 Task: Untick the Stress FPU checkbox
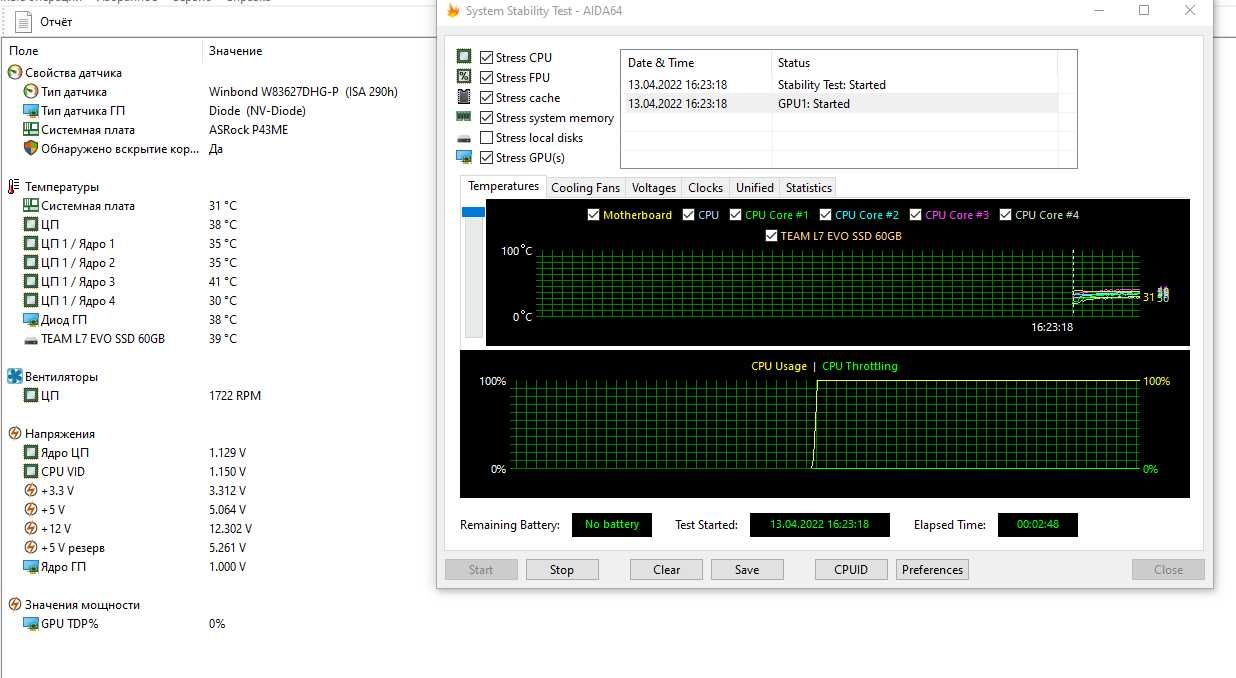[487, 78]
